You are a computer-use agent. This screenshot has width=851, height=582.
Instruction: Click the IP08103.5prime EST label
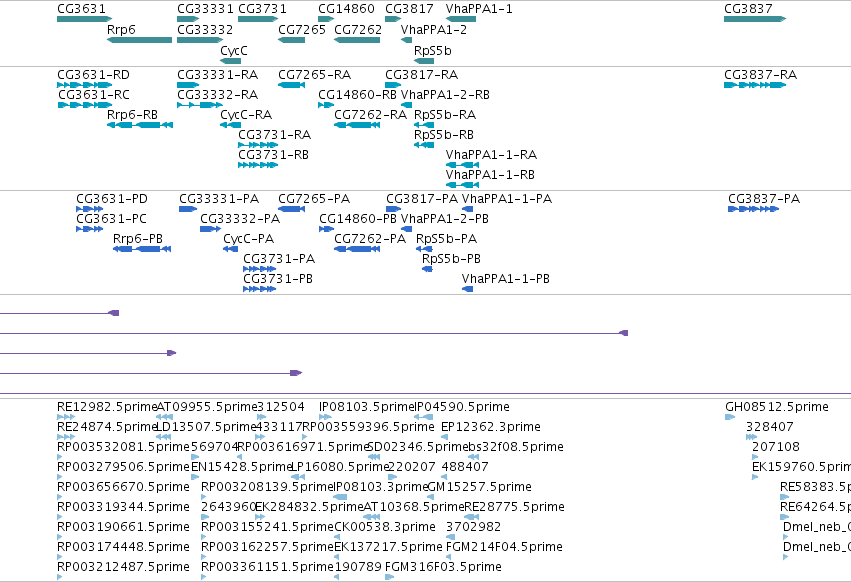coord(367,407)
